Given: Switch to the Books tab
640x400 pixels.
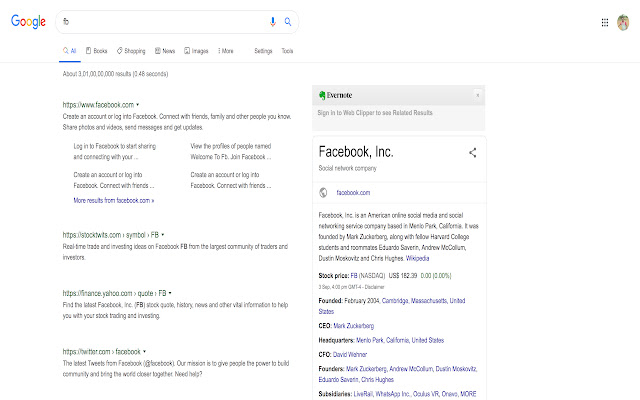Looking at the screenshot, I should [x=96, y=51].
